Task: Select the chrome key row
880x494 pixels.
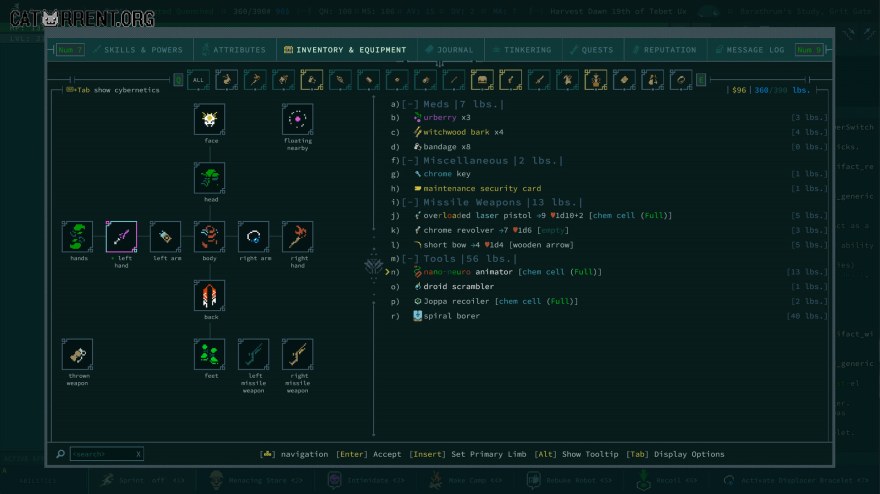Action: [609, 173]
